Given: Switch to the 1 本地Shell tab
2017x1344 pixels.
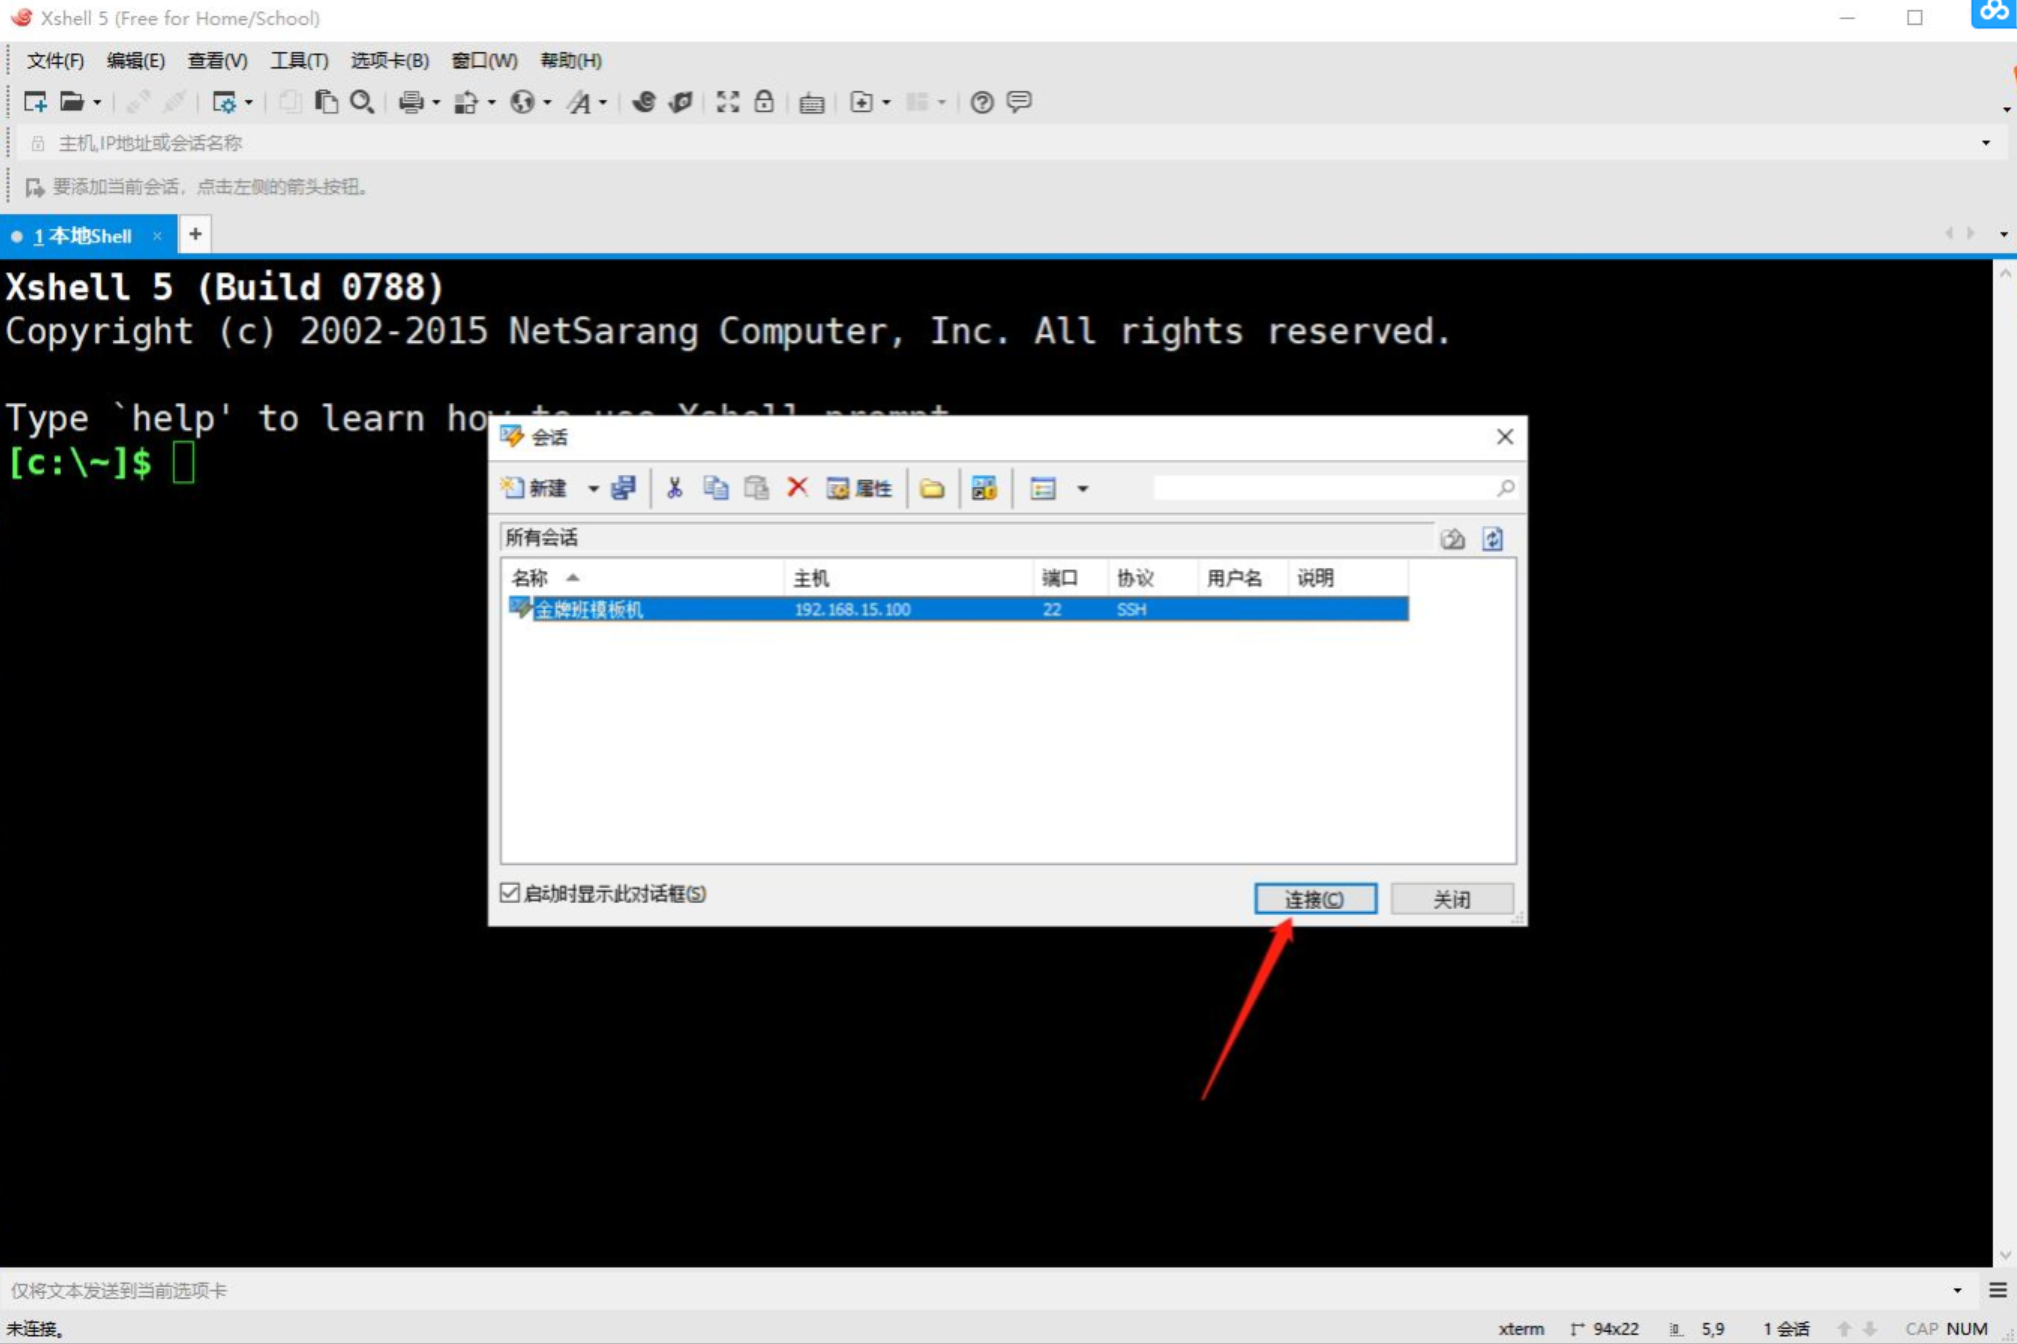Looking at the screenshot, I should [83, 236].
